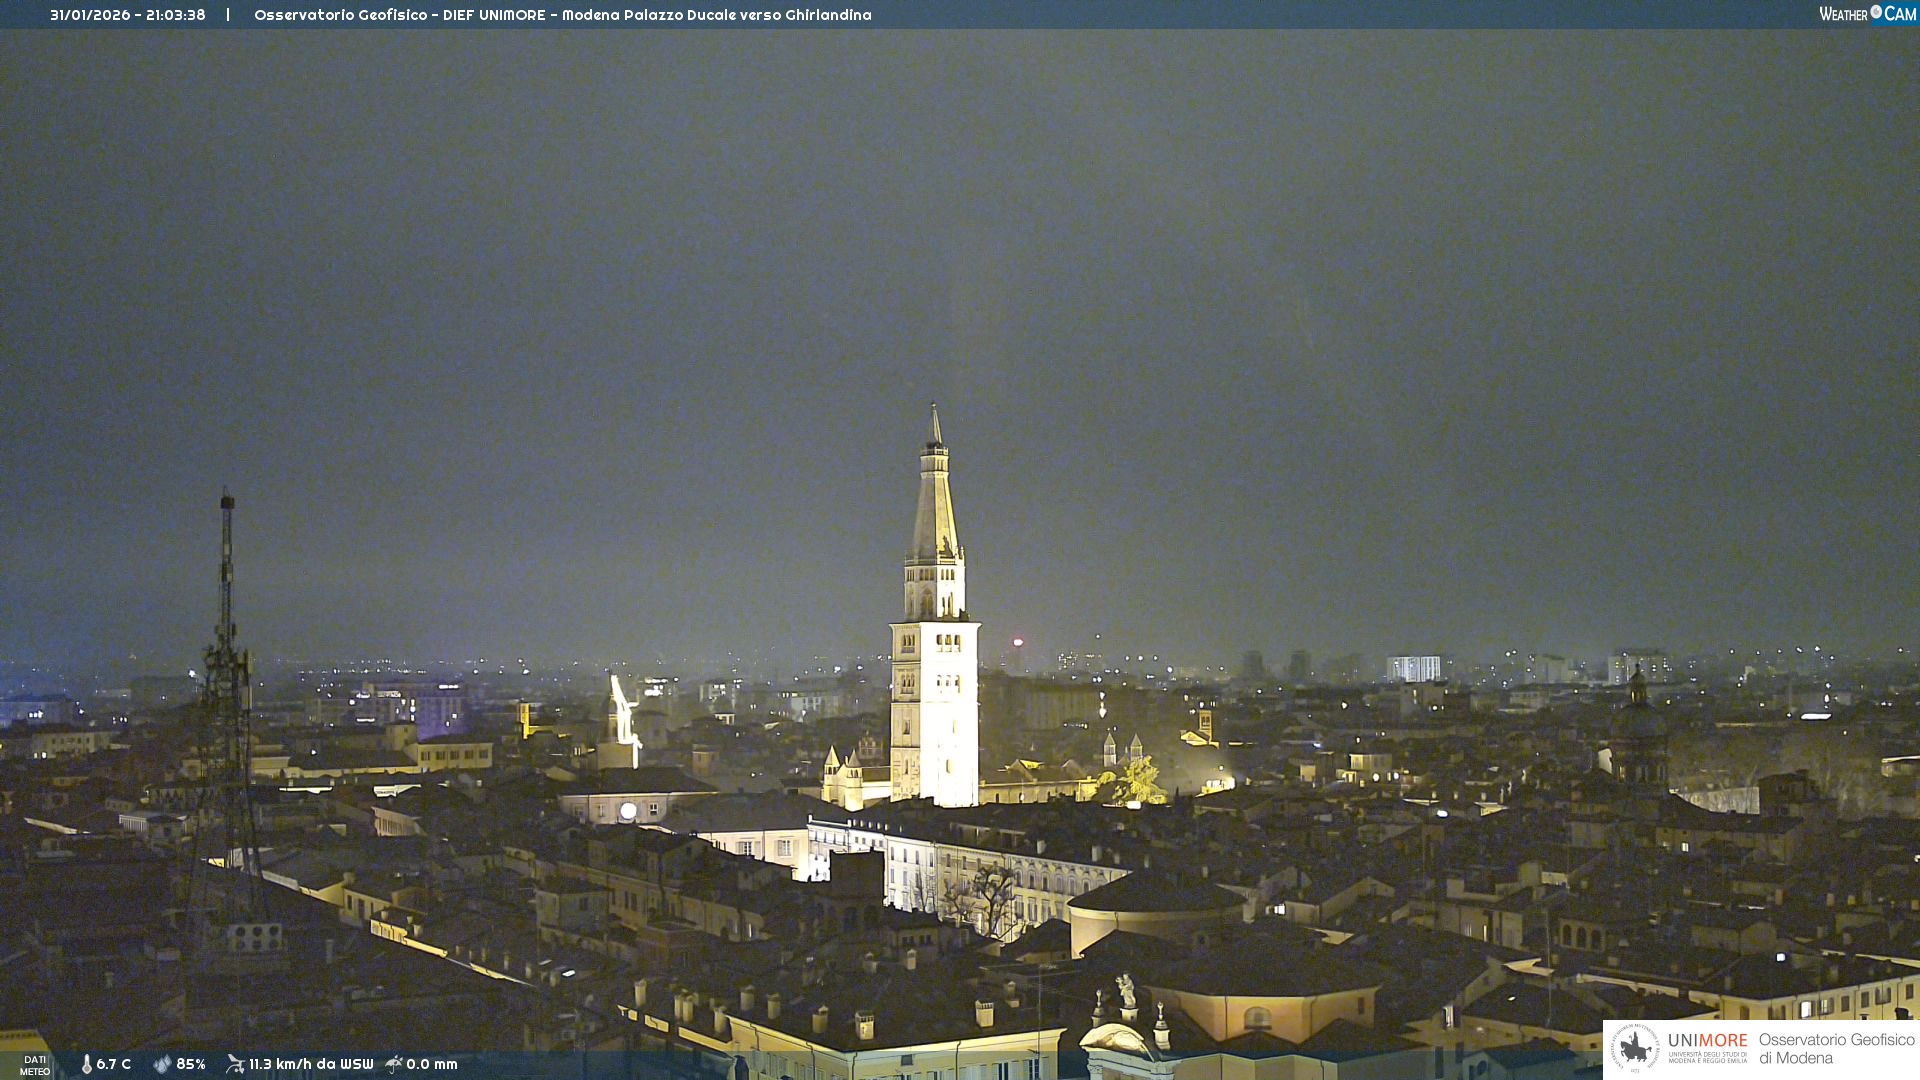Click the red beacon light on horizon
The height and width of the screenshot is (1080, 1920).
(1018, 642)
